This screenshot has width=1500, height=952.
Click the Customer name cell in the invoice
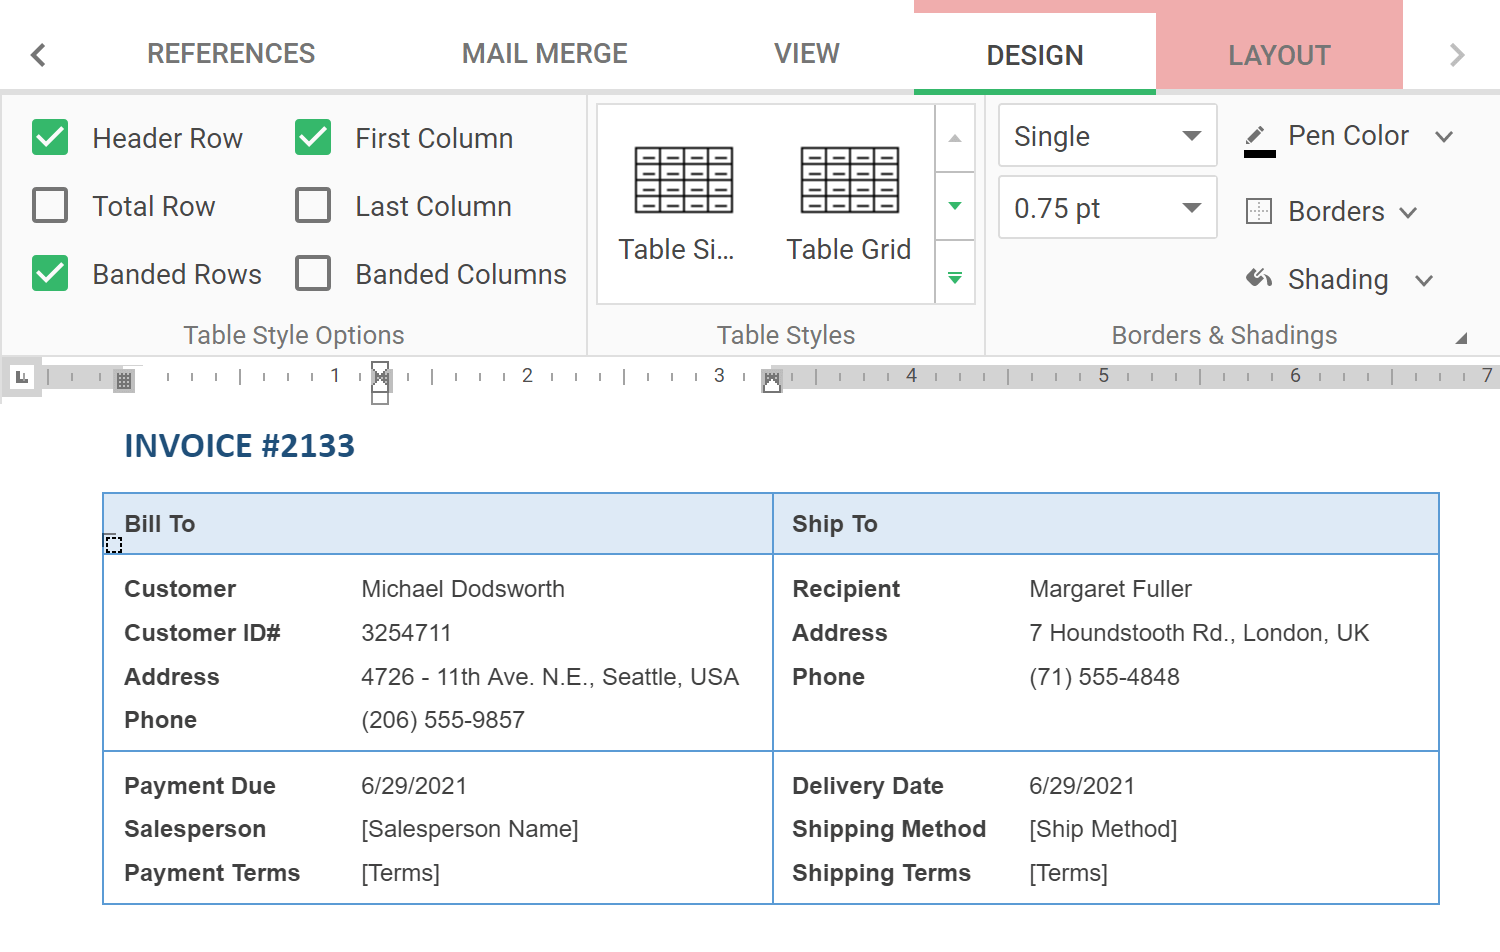coord(463,589)
